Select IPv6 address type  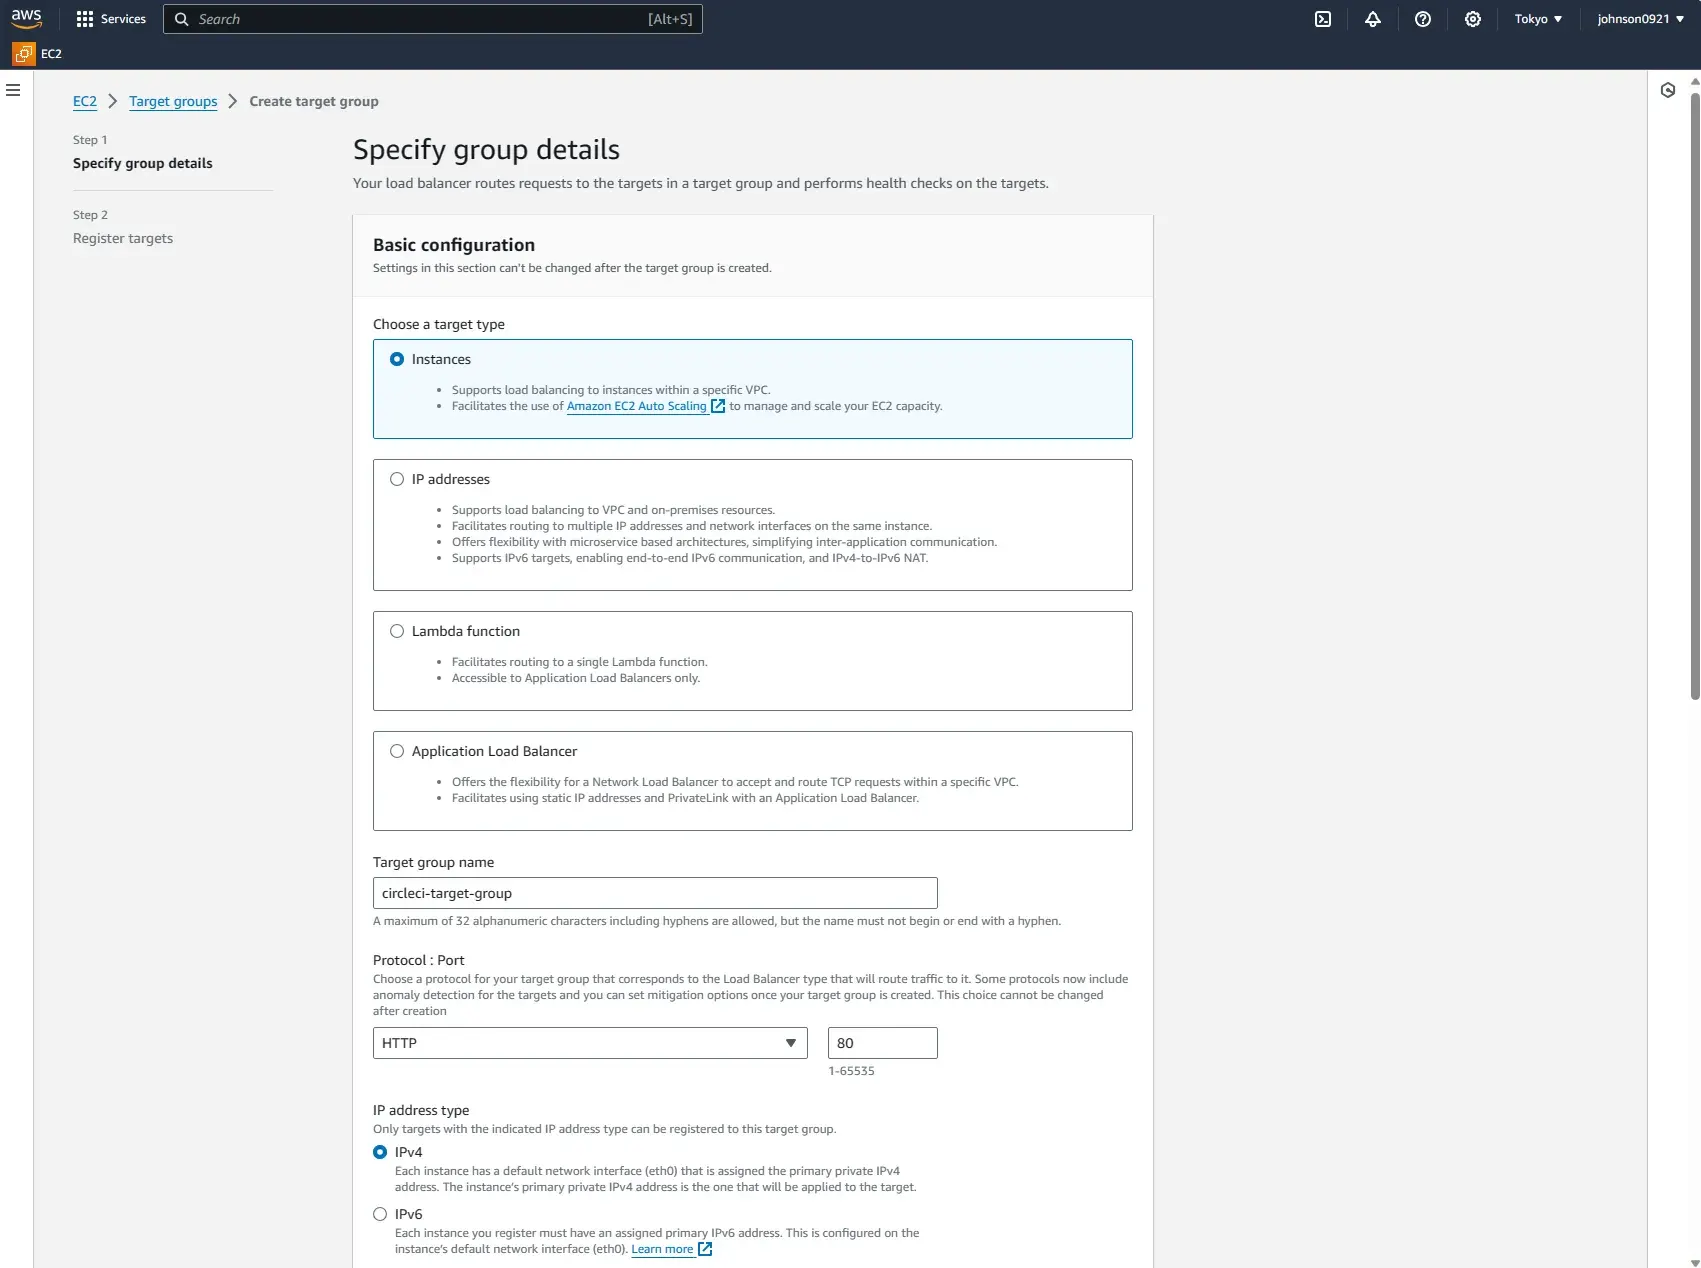[380, 1214]
